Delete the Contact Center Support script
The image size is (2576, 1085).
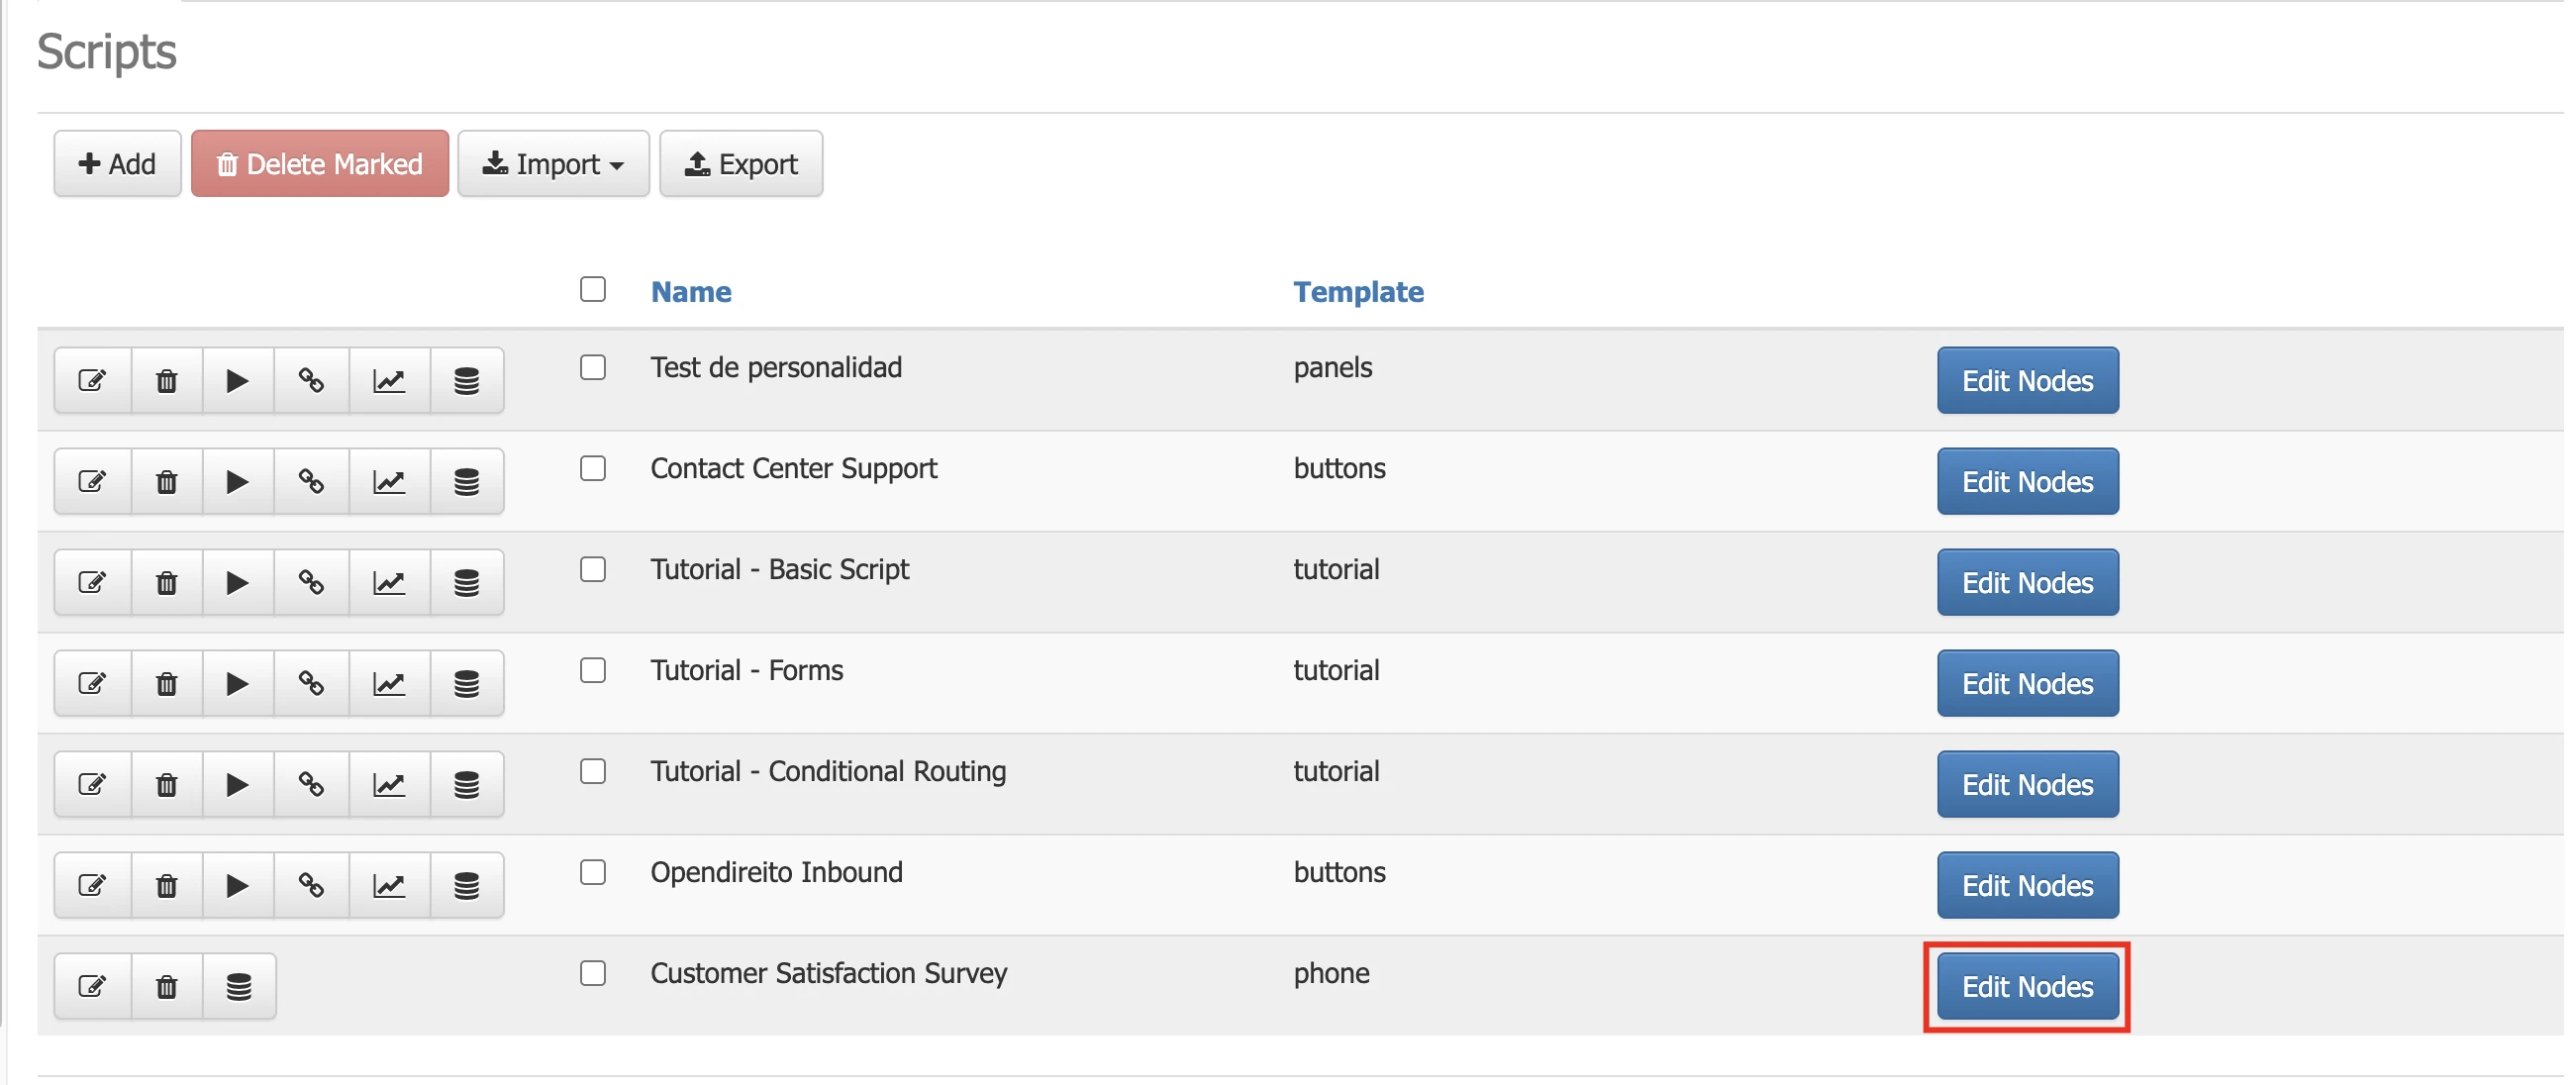click(x=167, y=482)
